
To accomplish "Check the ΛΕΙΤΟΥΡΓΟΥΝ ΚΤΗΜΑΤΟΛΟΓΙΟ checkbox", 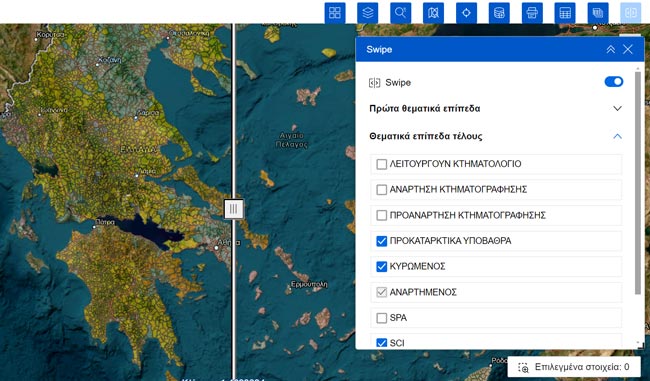I will pos(381,164).
